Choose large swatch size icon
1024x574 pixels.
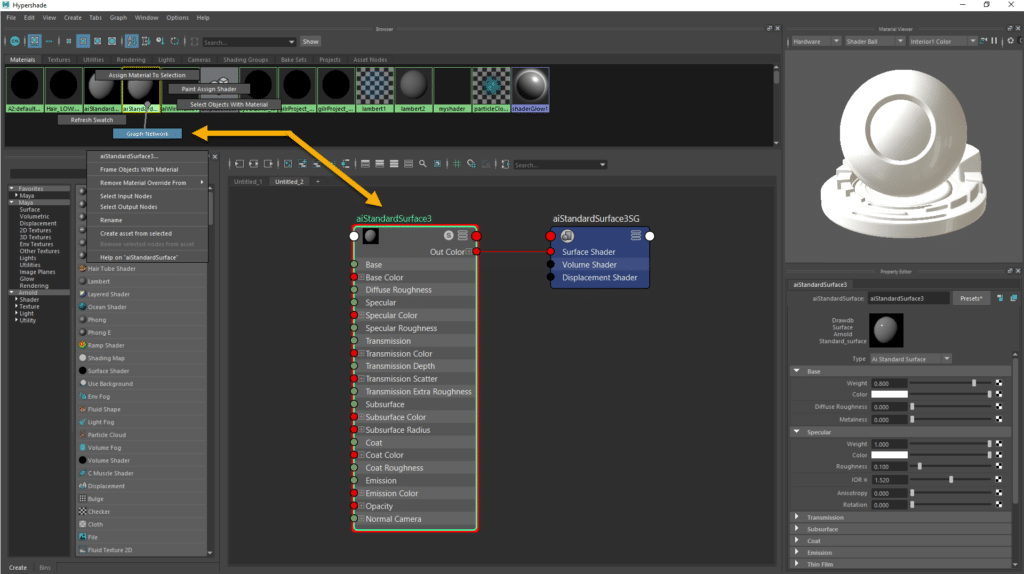[97, 41]
